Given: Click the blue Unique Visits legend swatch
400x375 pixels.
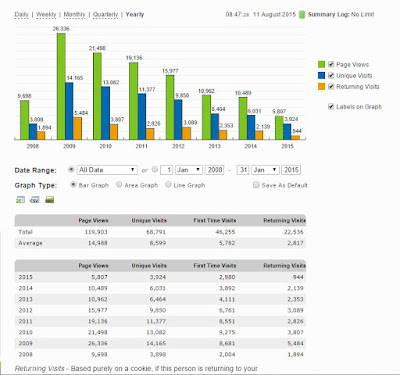Looking at the screenshot, I should pos(321,75).
